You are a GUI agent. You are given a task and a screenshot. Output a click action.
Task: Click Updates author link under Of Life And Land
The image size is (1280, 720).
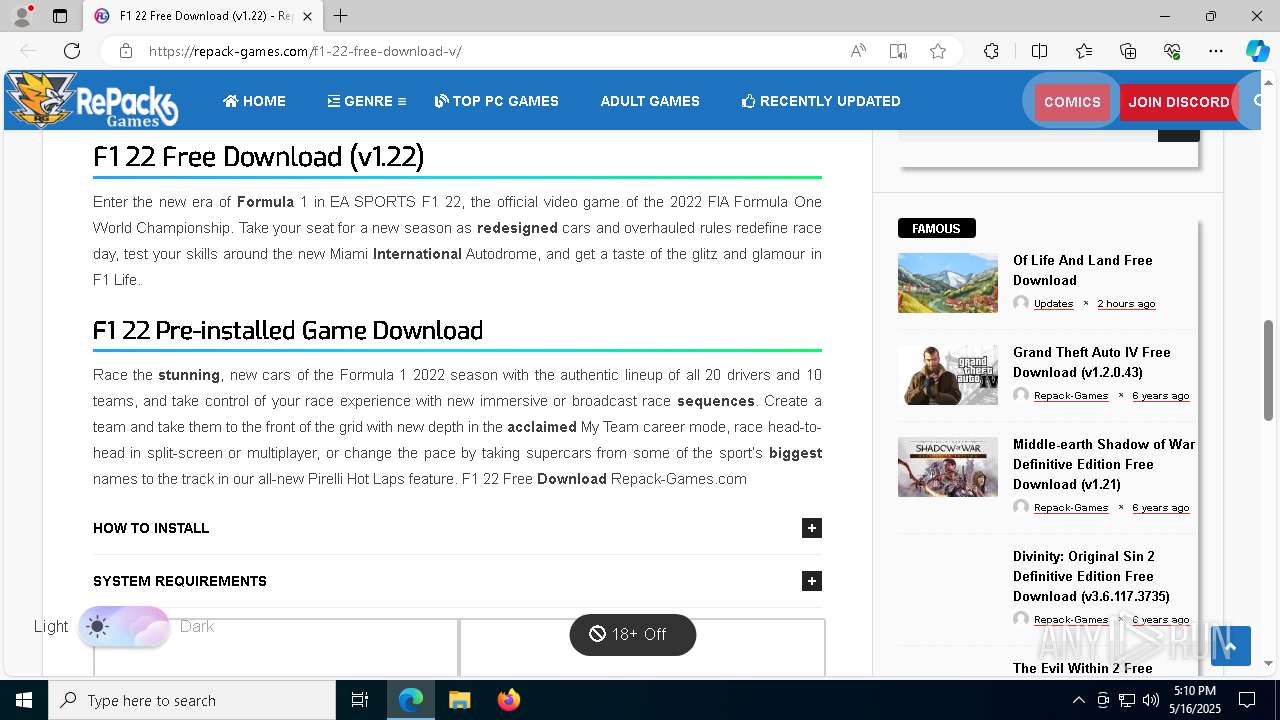[x=1053, y=303]
